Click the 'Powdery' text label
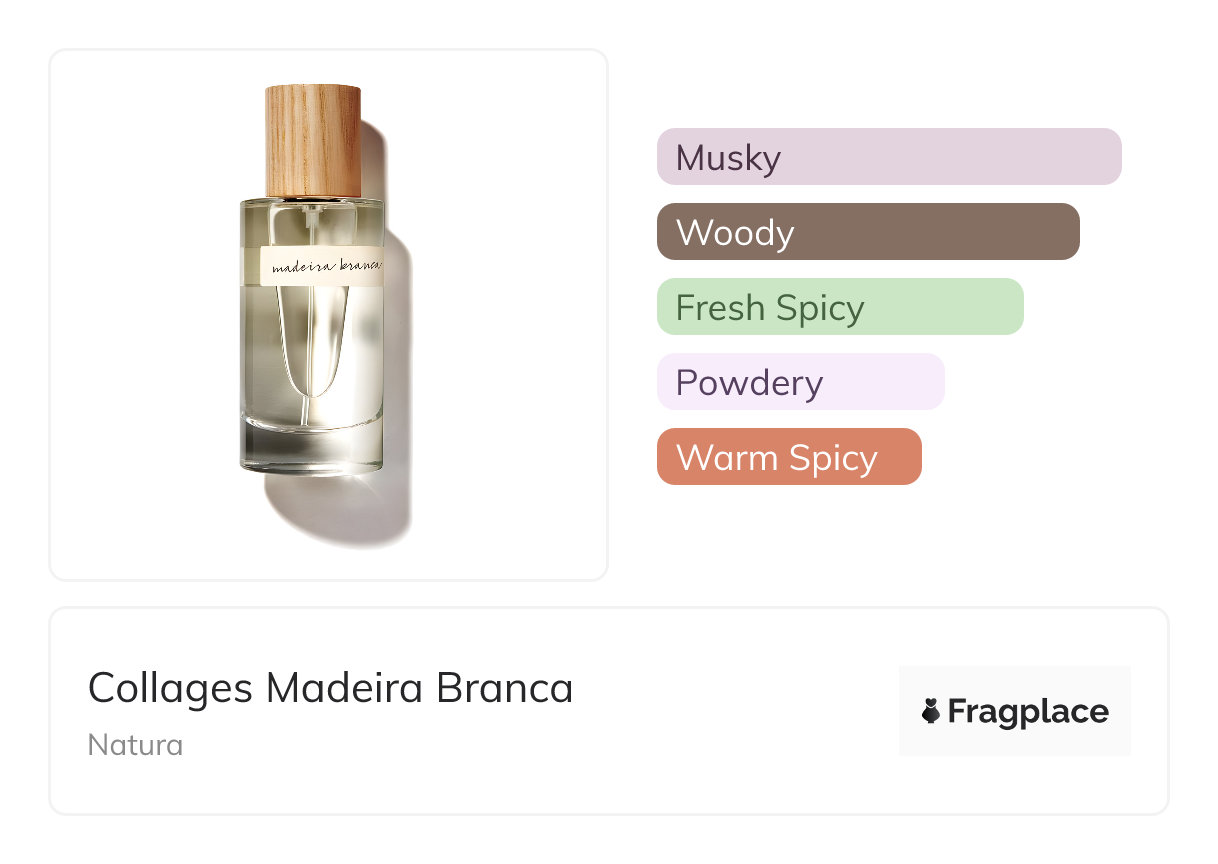This screenshot has height=864, width=1218. [x=749, y=383]
